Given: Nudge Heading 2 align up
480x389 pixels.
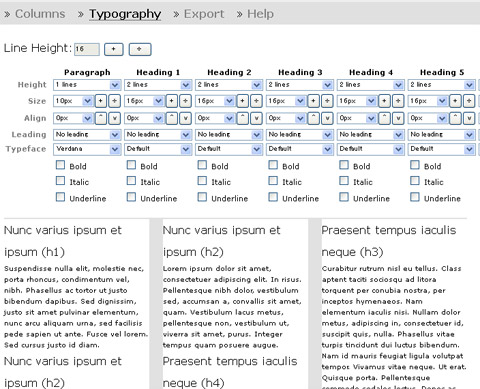Looking at the screenshot, I should [243, 118].
